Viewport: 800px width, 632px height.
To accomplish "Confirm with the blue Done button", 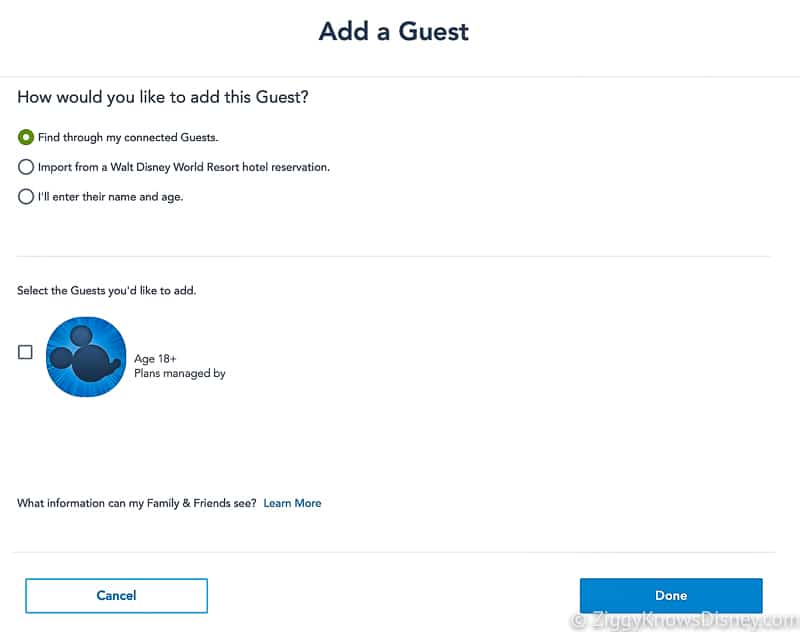I will 671,595.
